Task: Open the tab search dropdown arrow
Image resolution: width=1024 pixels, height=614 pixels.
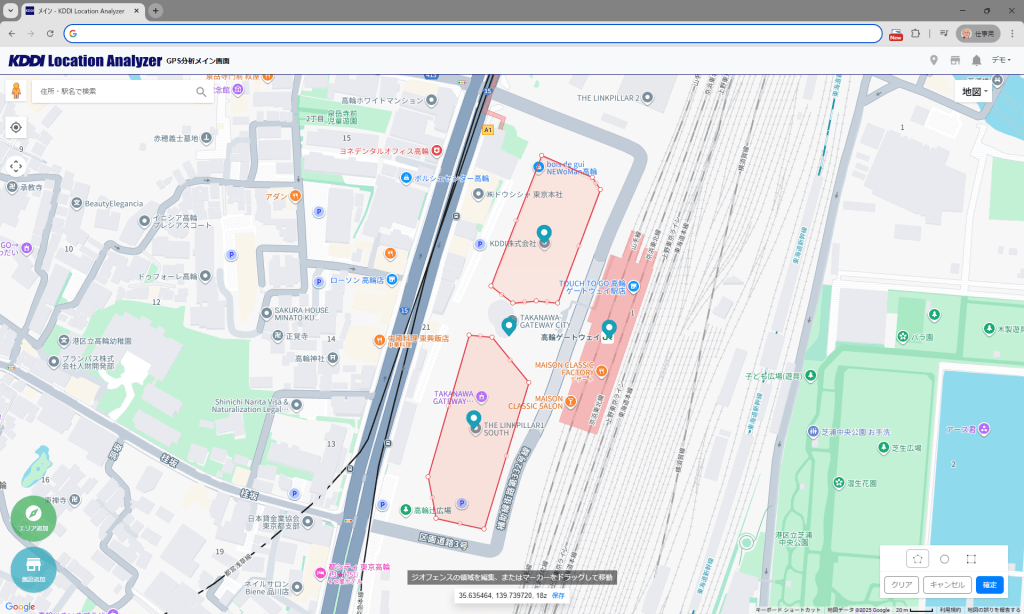Action: (10, 10)
